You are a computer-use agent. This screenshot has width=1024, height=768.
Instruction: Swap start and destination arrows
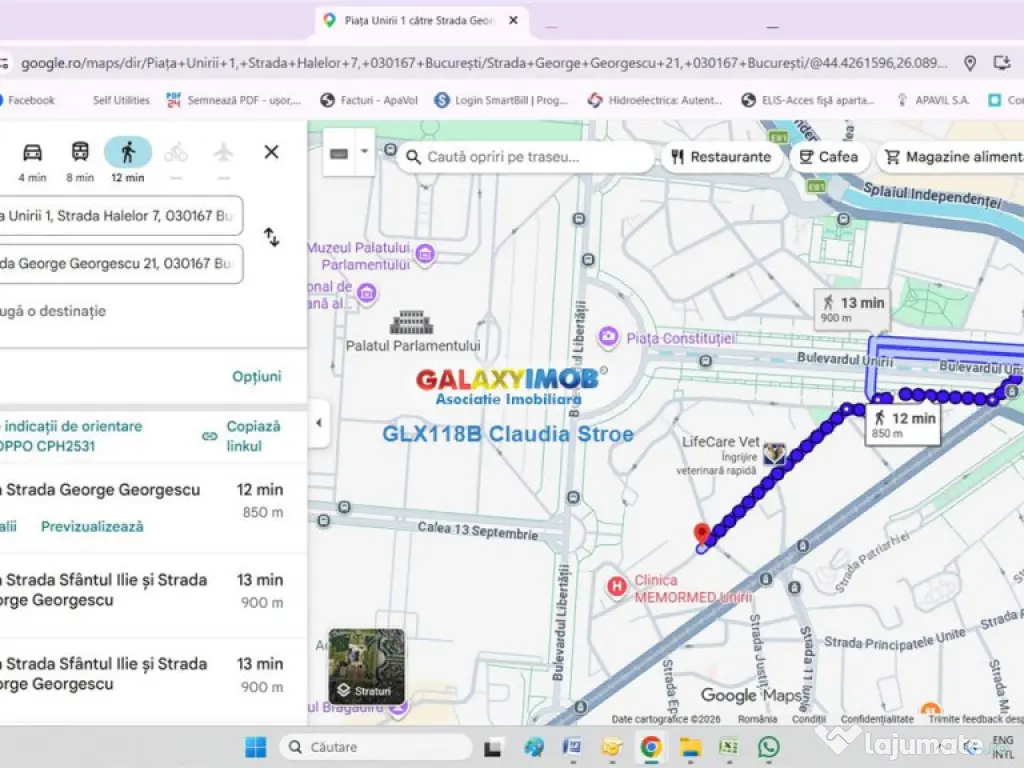[x=271, y=237]
